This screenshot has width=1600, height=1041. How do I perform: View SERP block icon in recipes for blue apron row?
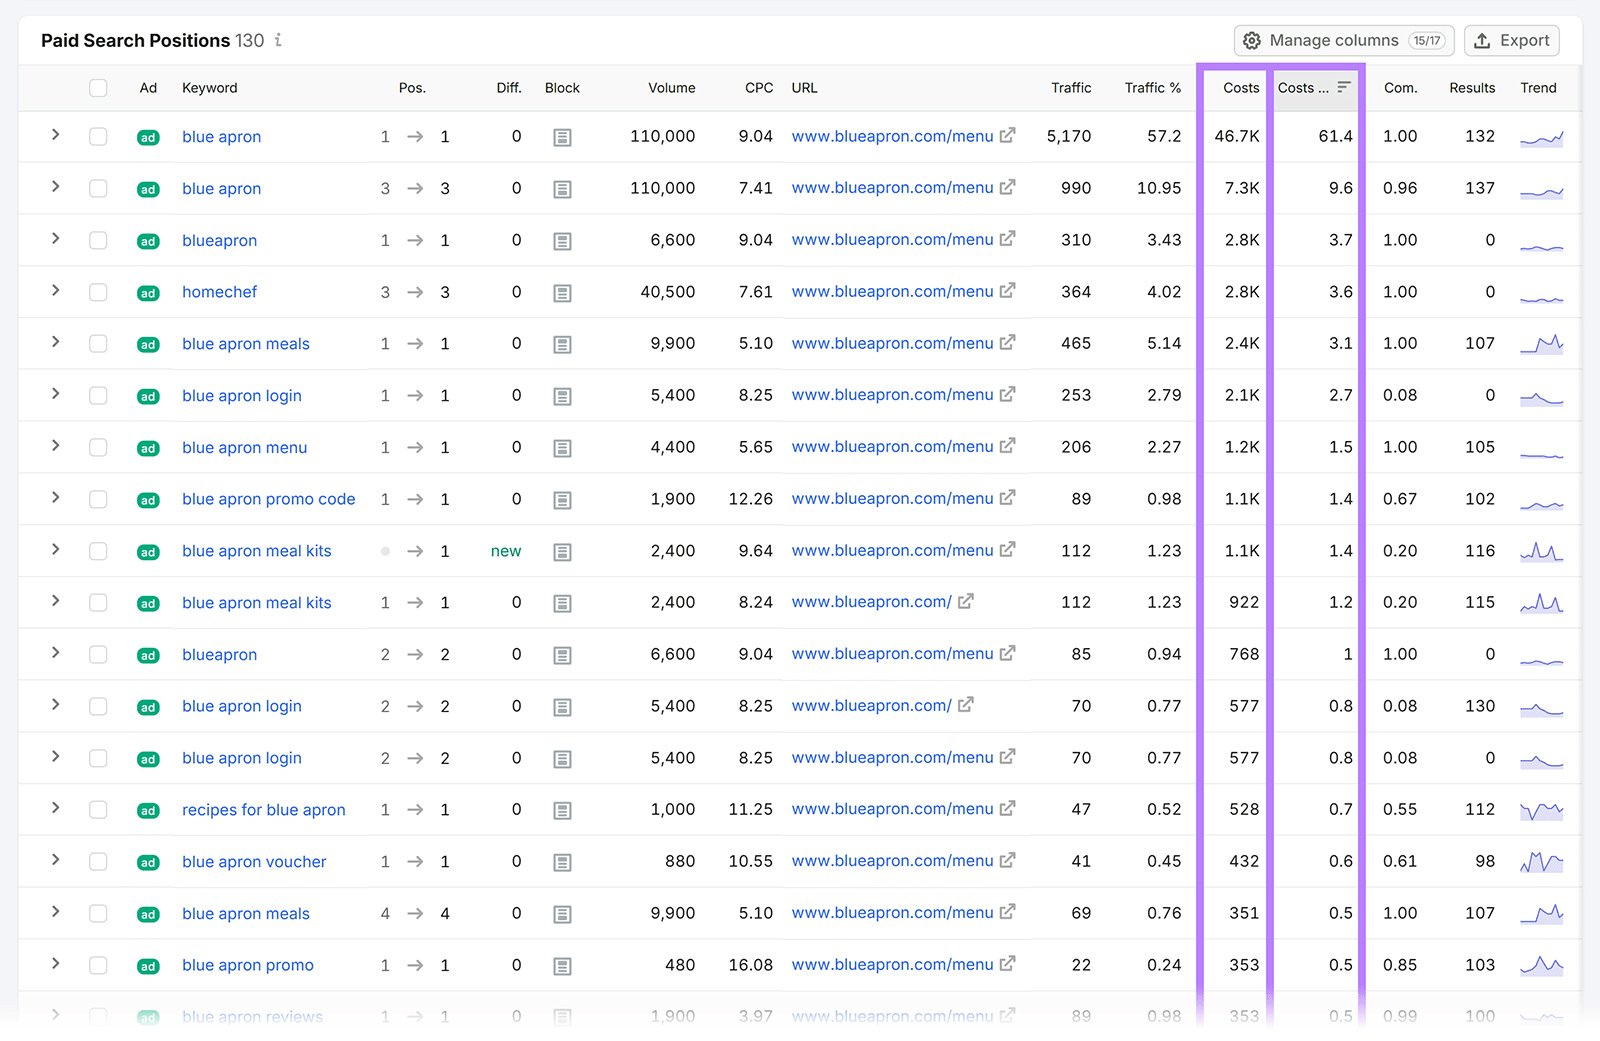(x=562, y=810)
